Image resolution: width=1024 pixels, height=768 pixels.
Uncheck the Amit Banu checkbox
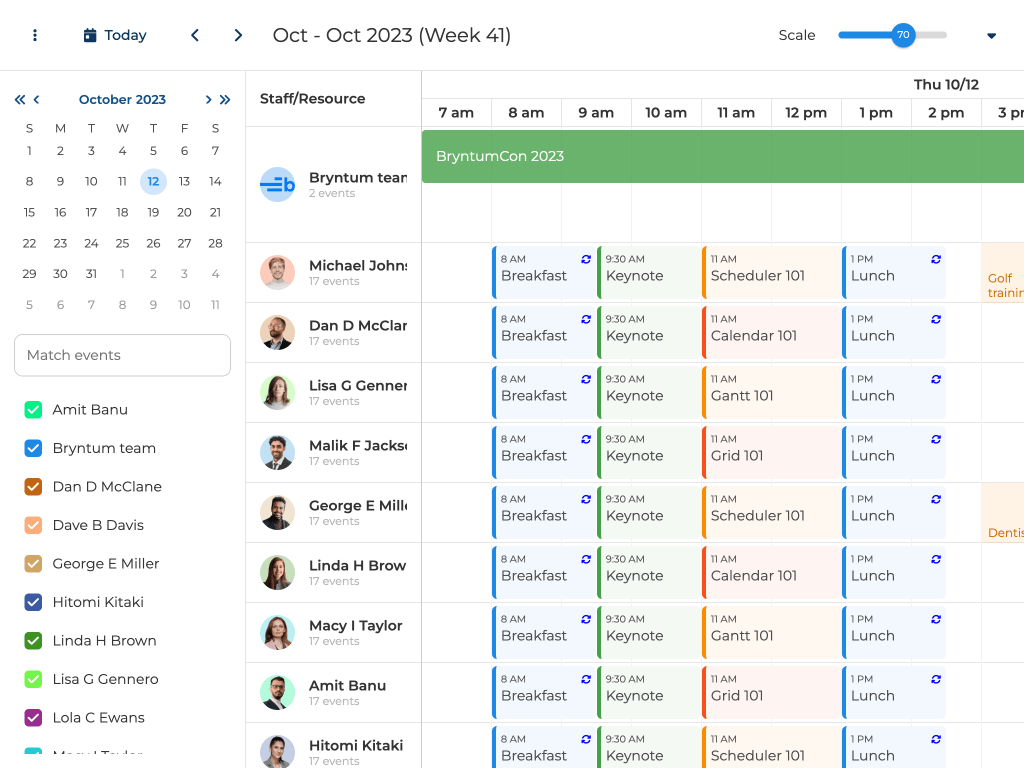(x=33, y=410)
